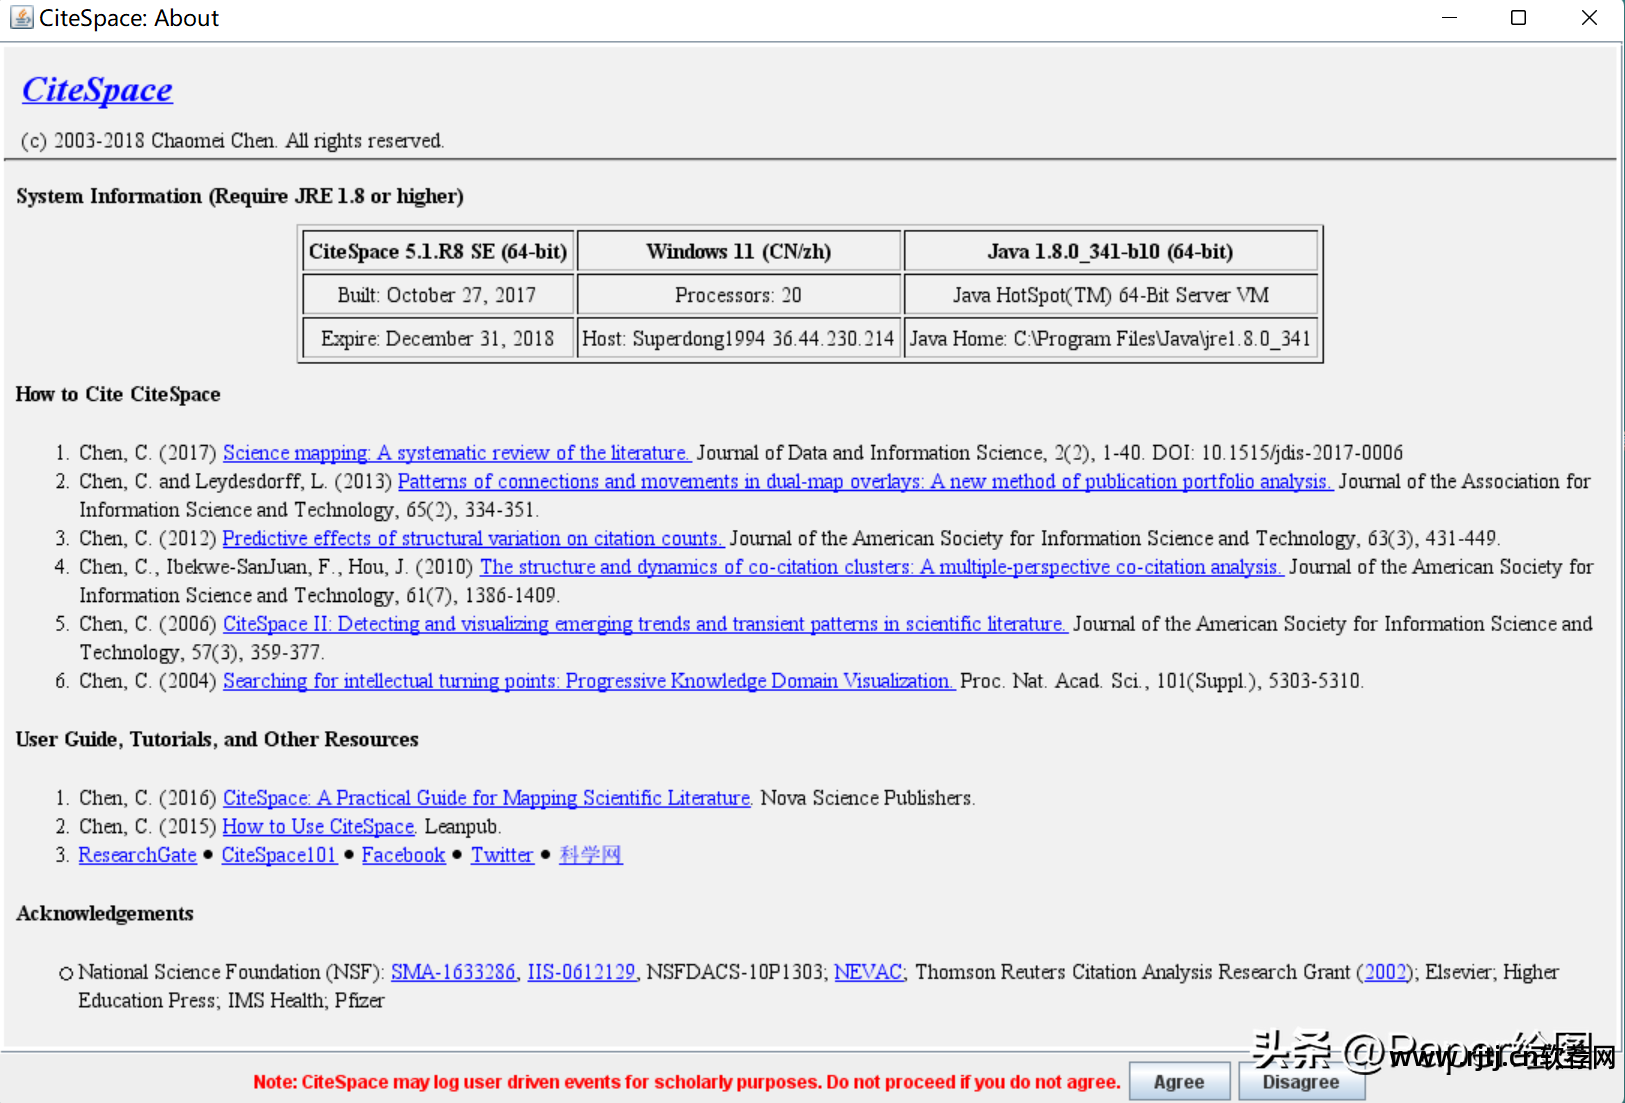Click the 'System Information' heading
This screenshot has height=1103, width=1625.
pos(240,196)
